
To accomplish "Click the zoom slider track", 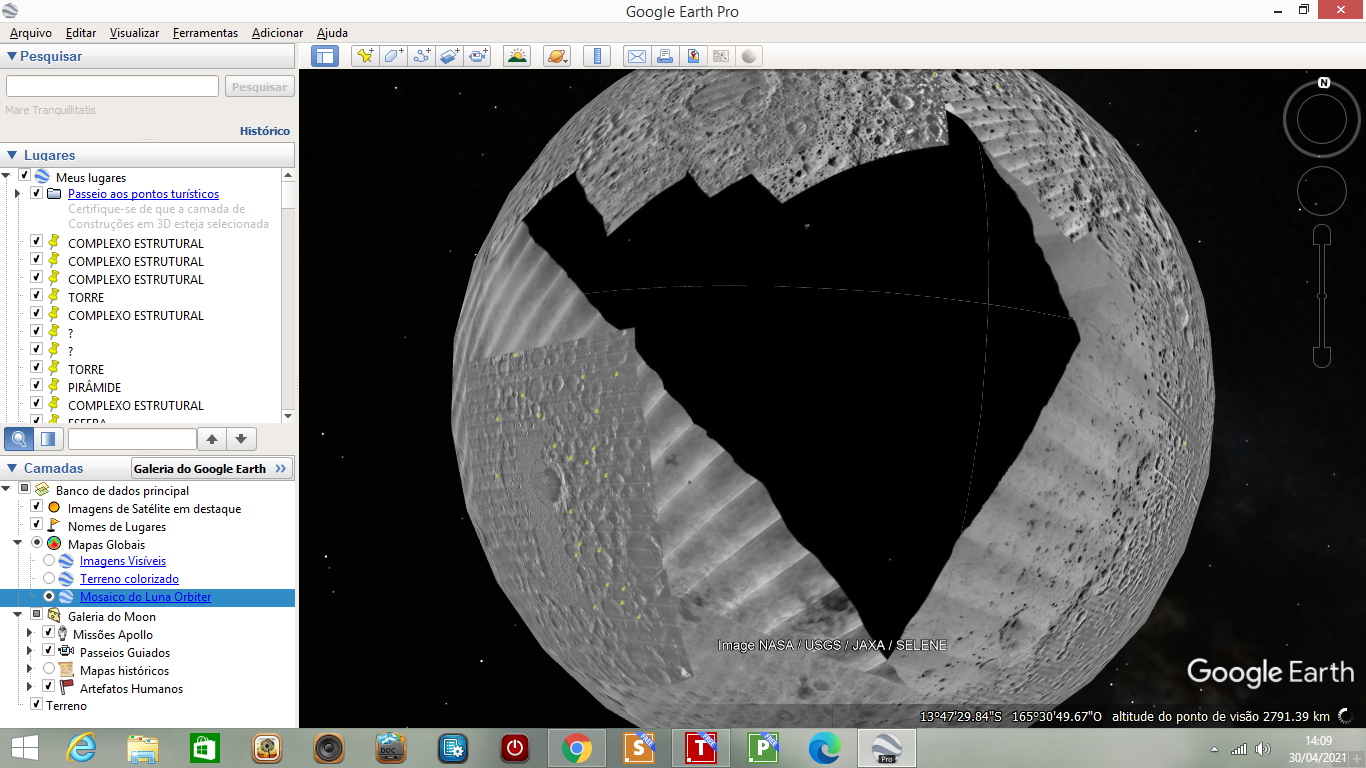I will (1322, 297).
